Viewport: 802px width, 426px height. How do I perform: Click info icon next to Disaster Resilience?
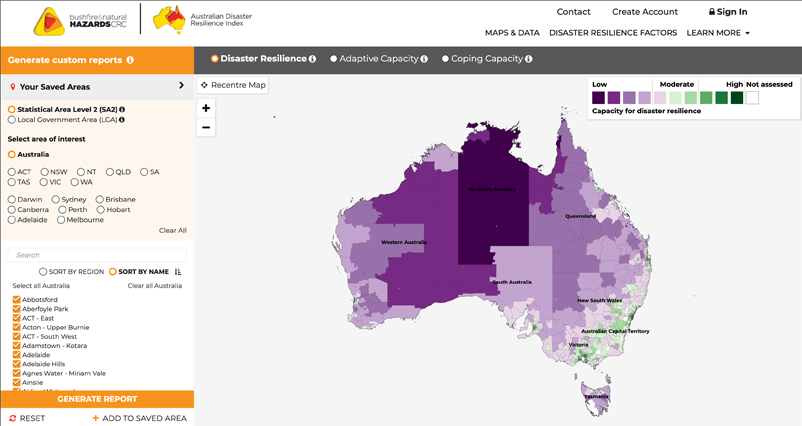tap(312, 59)
